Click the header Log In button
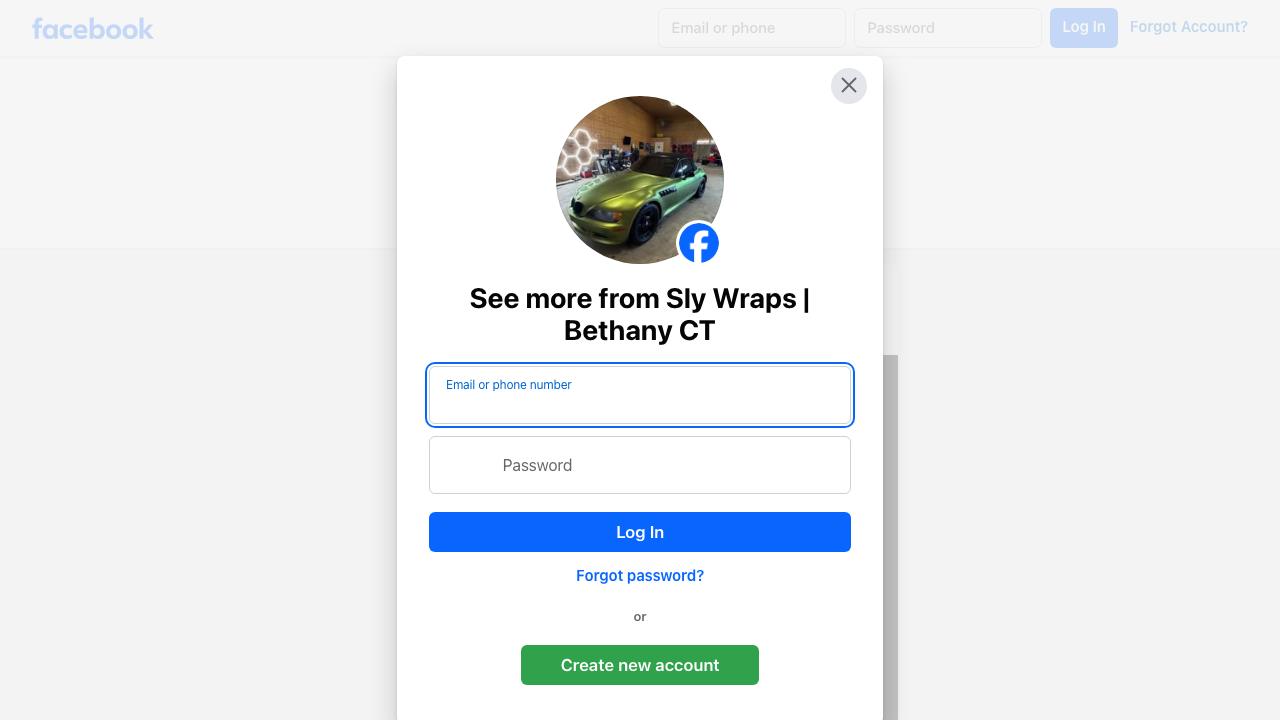Viewport: 1280px width, 720px height. point(1084,27)
